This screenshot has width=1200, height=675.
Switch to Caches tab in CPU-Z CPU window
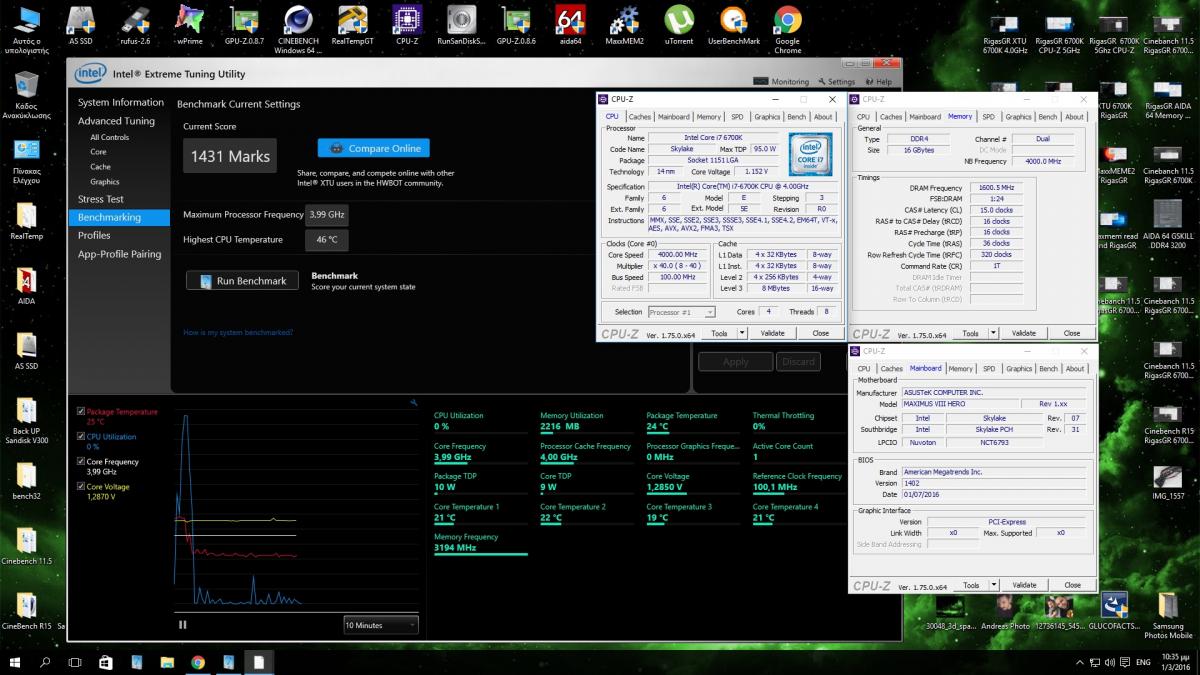[640, 117]
